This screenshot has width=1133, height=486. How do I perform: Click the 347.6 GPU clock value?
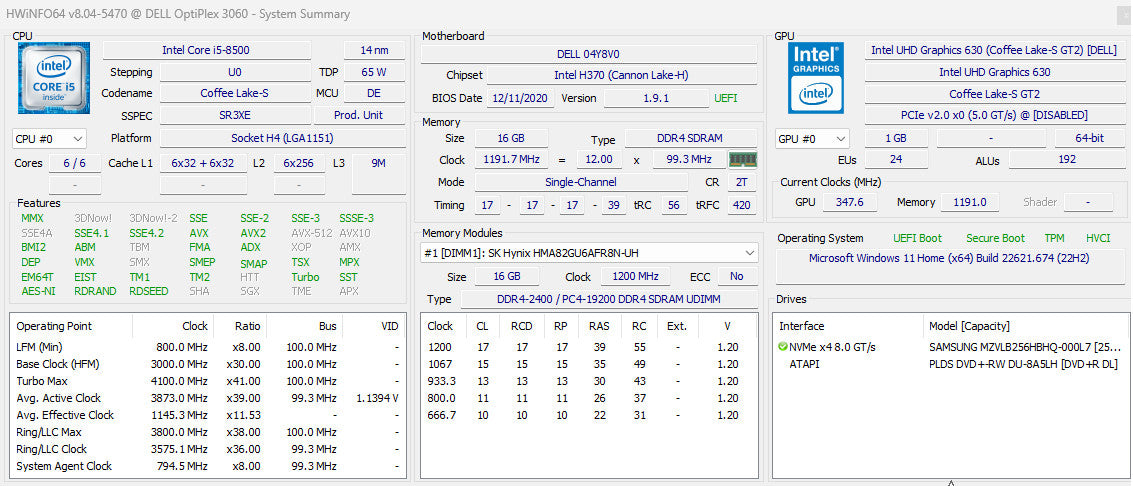850,202
